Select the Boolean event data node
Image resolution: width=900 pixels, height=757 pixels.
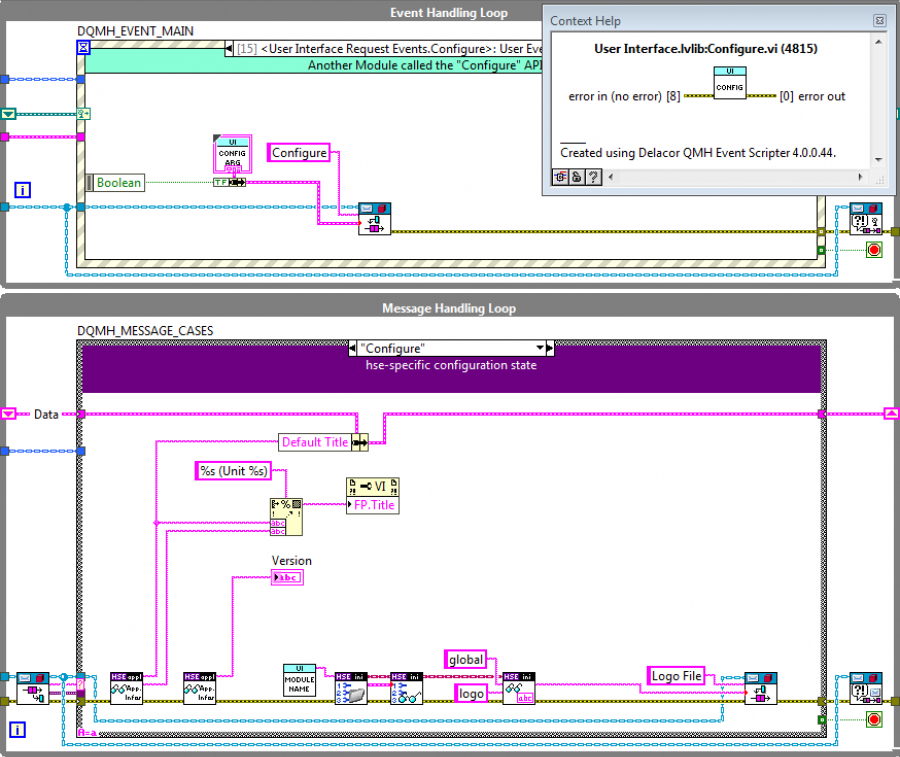(x=115, y=183)
